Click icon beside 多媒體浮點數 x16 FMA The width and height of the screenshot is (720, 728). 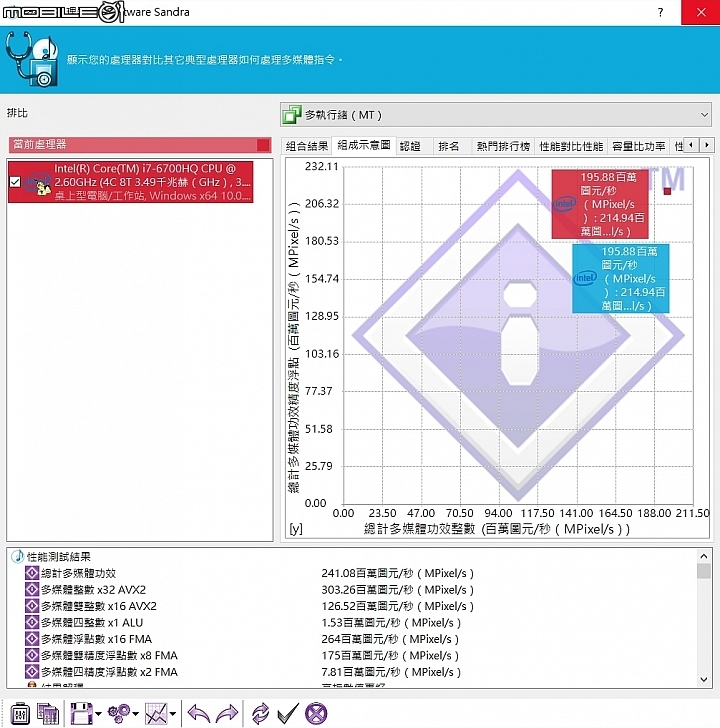point(32,639)
